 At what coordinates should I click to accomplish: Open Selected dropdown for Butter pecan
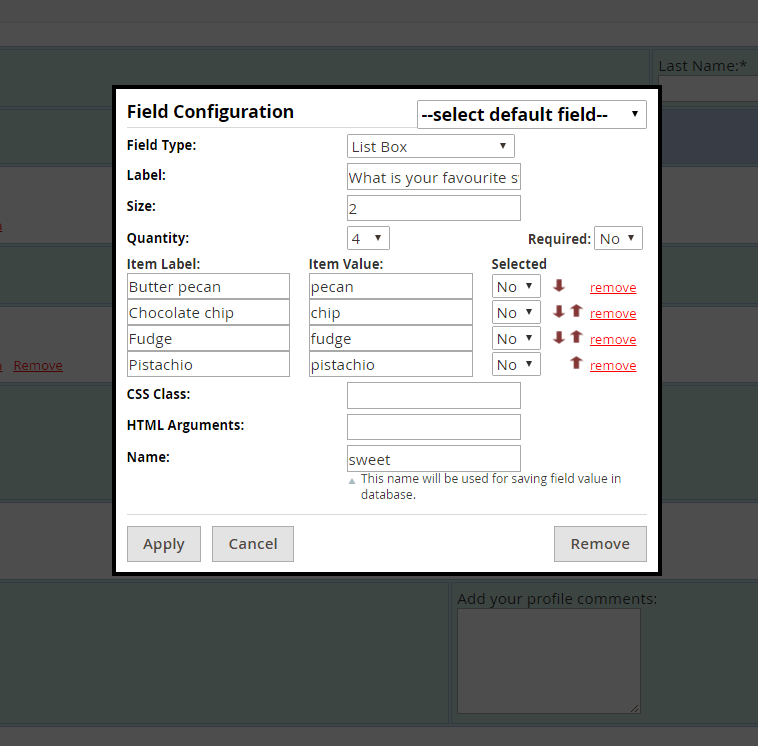click(516, 286)
